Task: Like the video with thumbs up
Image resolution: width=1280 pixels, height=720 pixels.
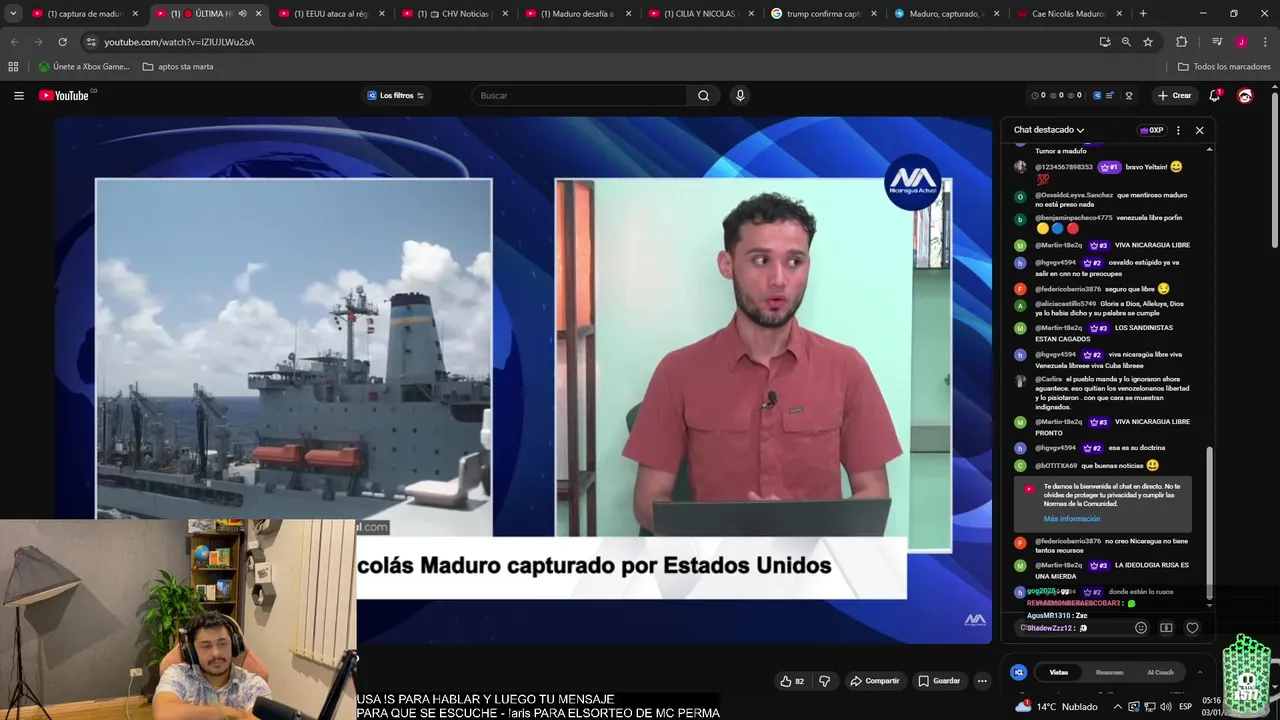Action: [x=792, y=681]
